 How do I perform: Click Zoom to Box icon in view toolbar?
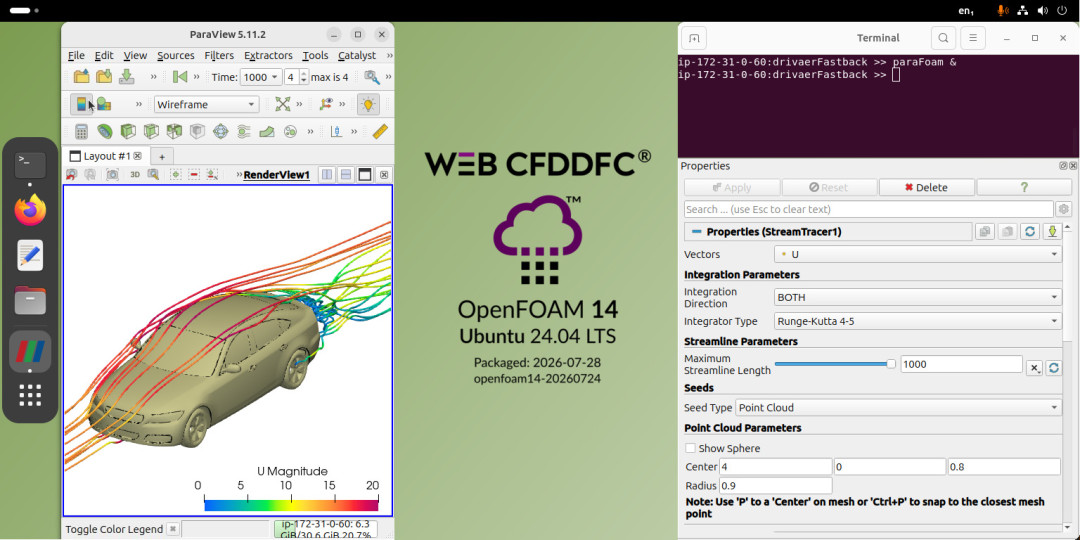(153, 175)
